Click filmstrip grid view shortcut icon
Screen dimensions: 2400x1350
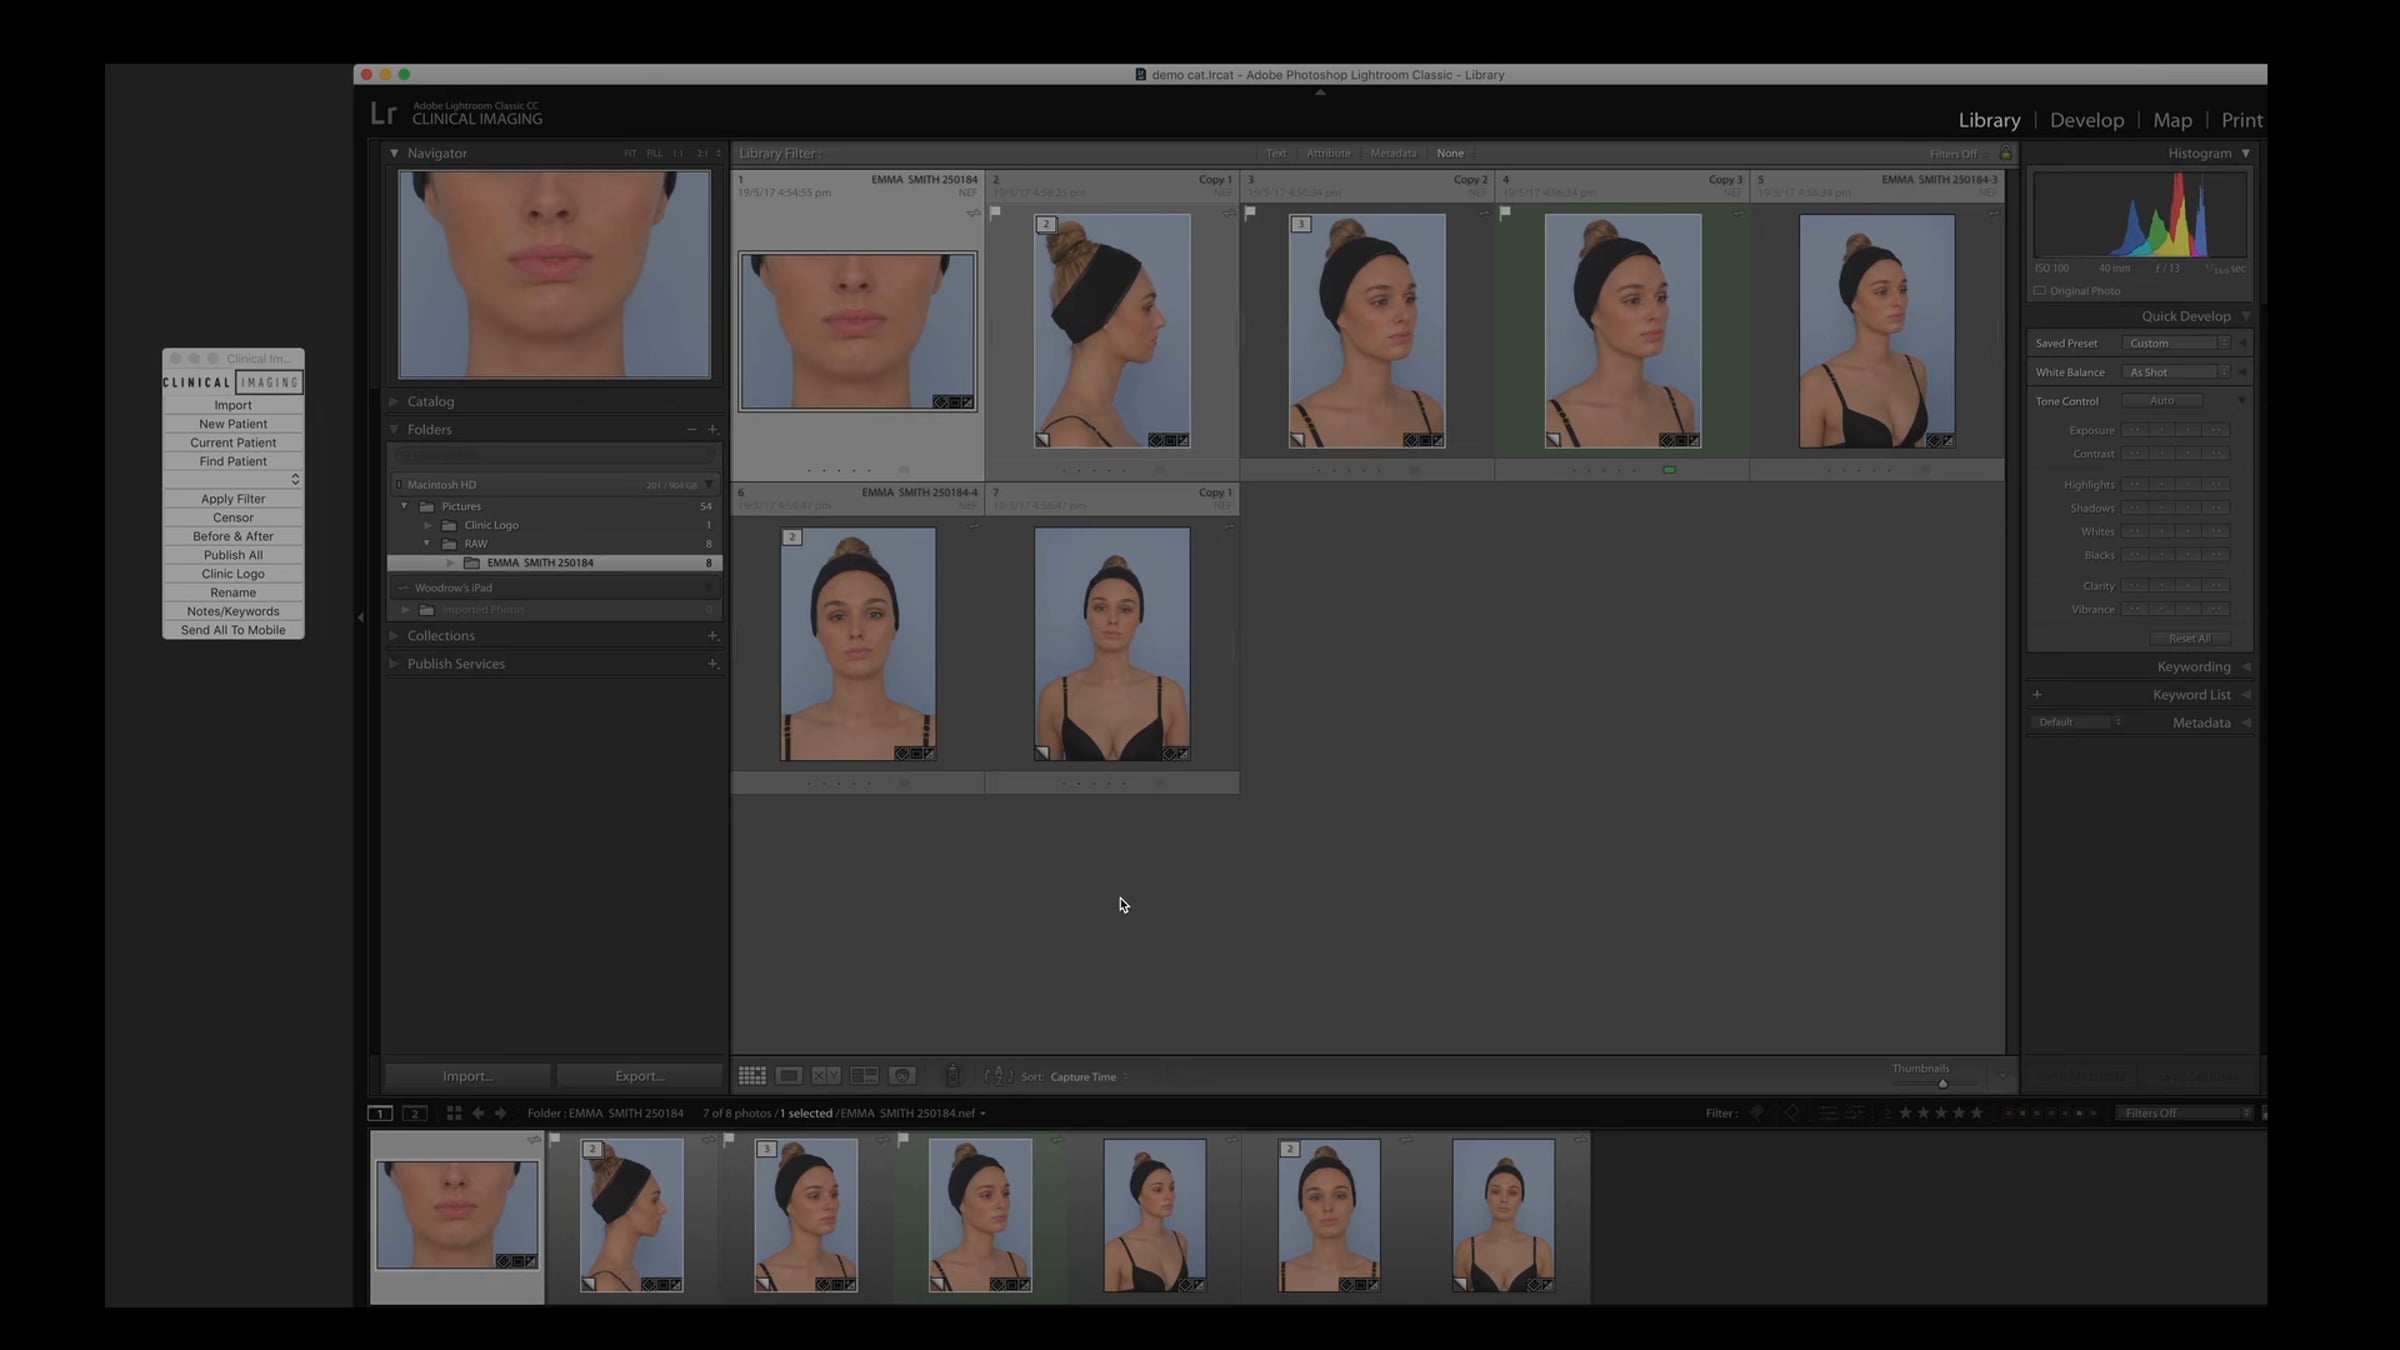[x=454, y=1113]
